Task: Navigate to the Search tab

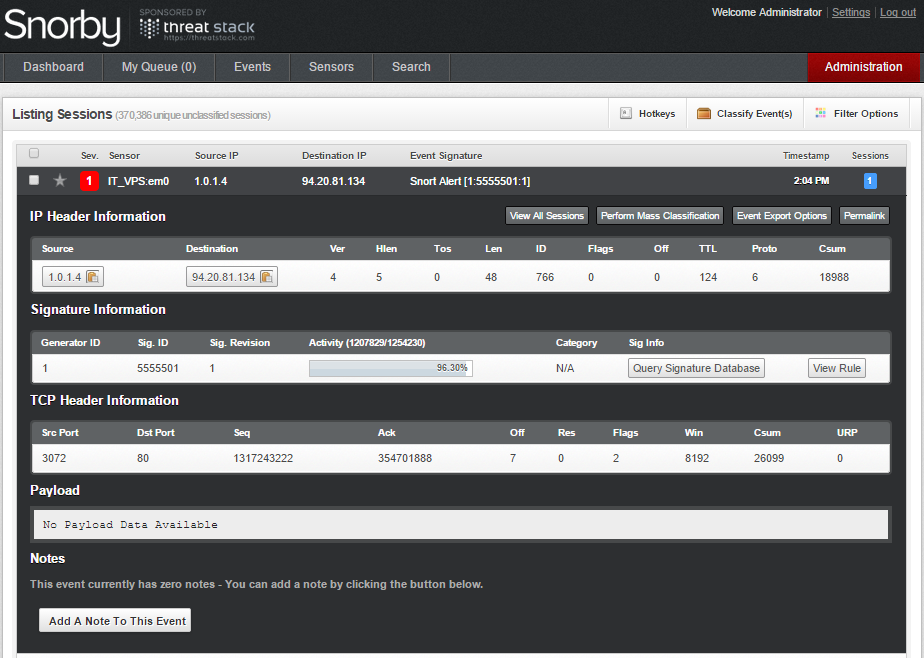Action: (411, 67)
